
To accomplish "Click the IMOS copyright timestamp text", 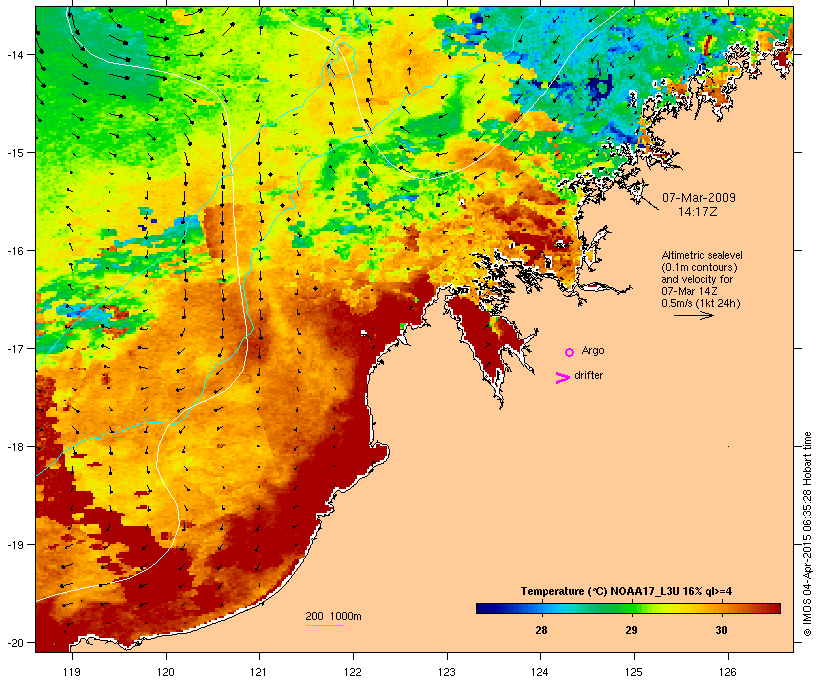I will point(807,534).
